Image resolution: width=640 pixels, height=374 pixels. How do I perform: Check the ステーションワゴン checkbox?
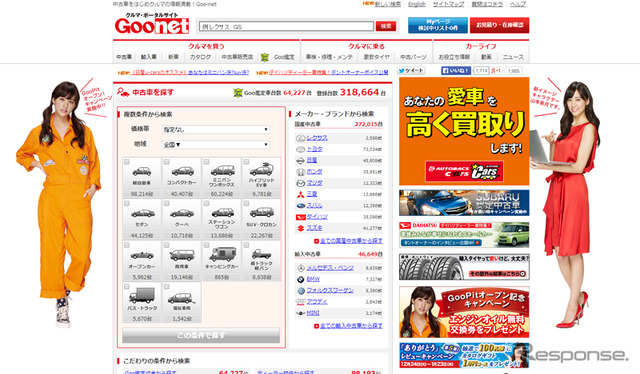tap(207, 203)
